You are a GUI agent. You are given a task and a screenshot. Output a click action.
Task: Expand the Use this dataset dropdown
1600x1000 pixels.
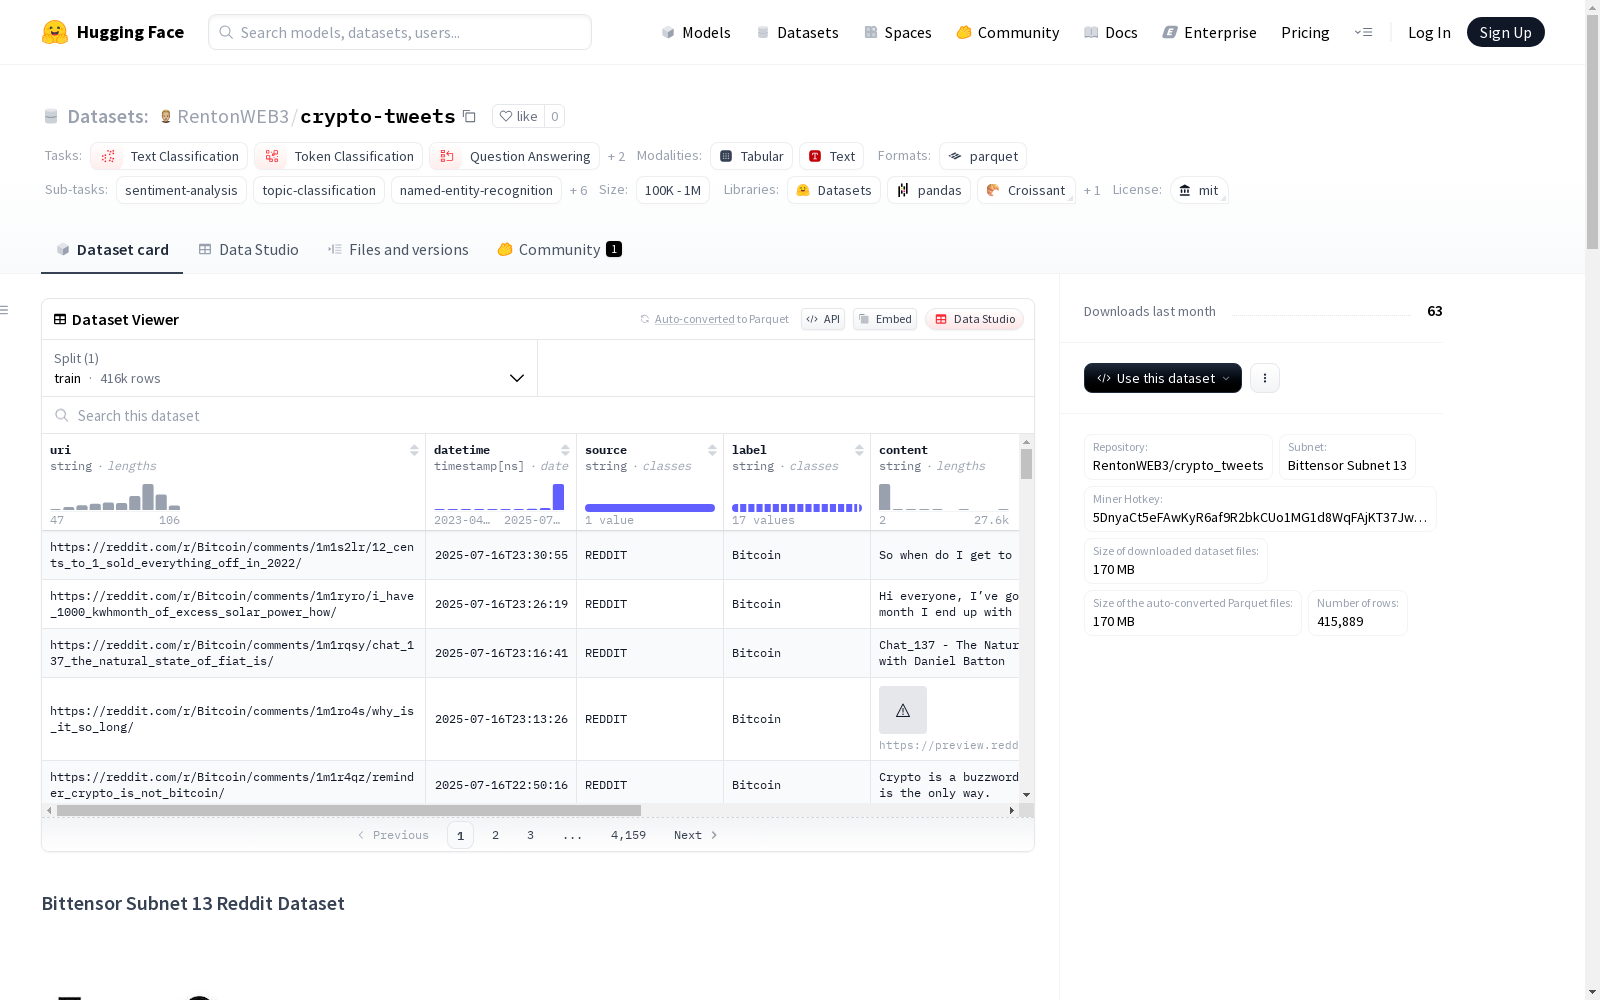click(1163, 378)
